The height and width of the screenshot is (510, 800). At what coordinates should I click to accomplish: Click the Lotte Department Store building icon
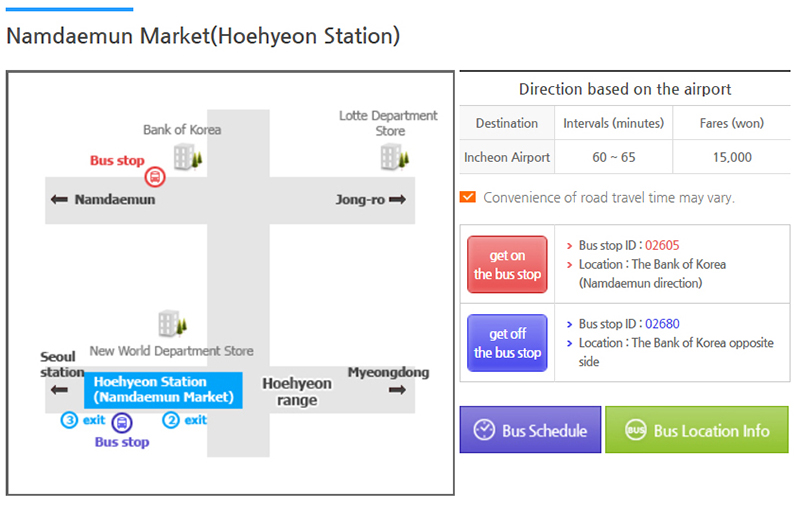391,156
